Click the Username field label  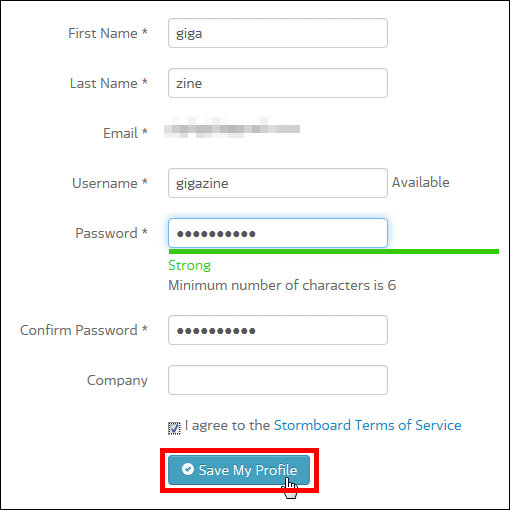tap(110, 183)
